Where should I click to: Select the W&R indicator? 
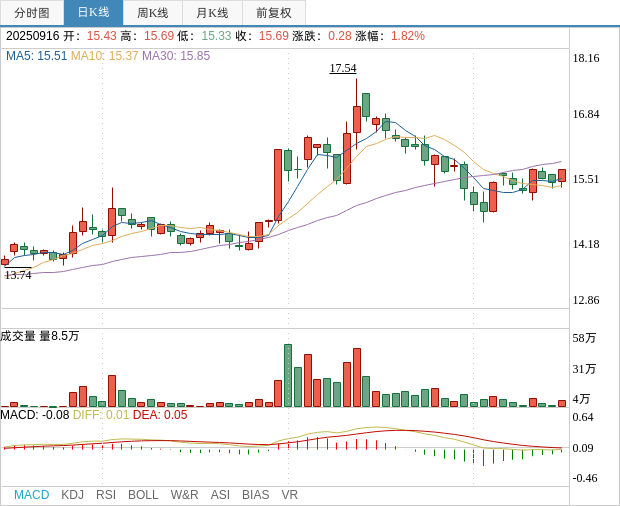coord(184,495)
